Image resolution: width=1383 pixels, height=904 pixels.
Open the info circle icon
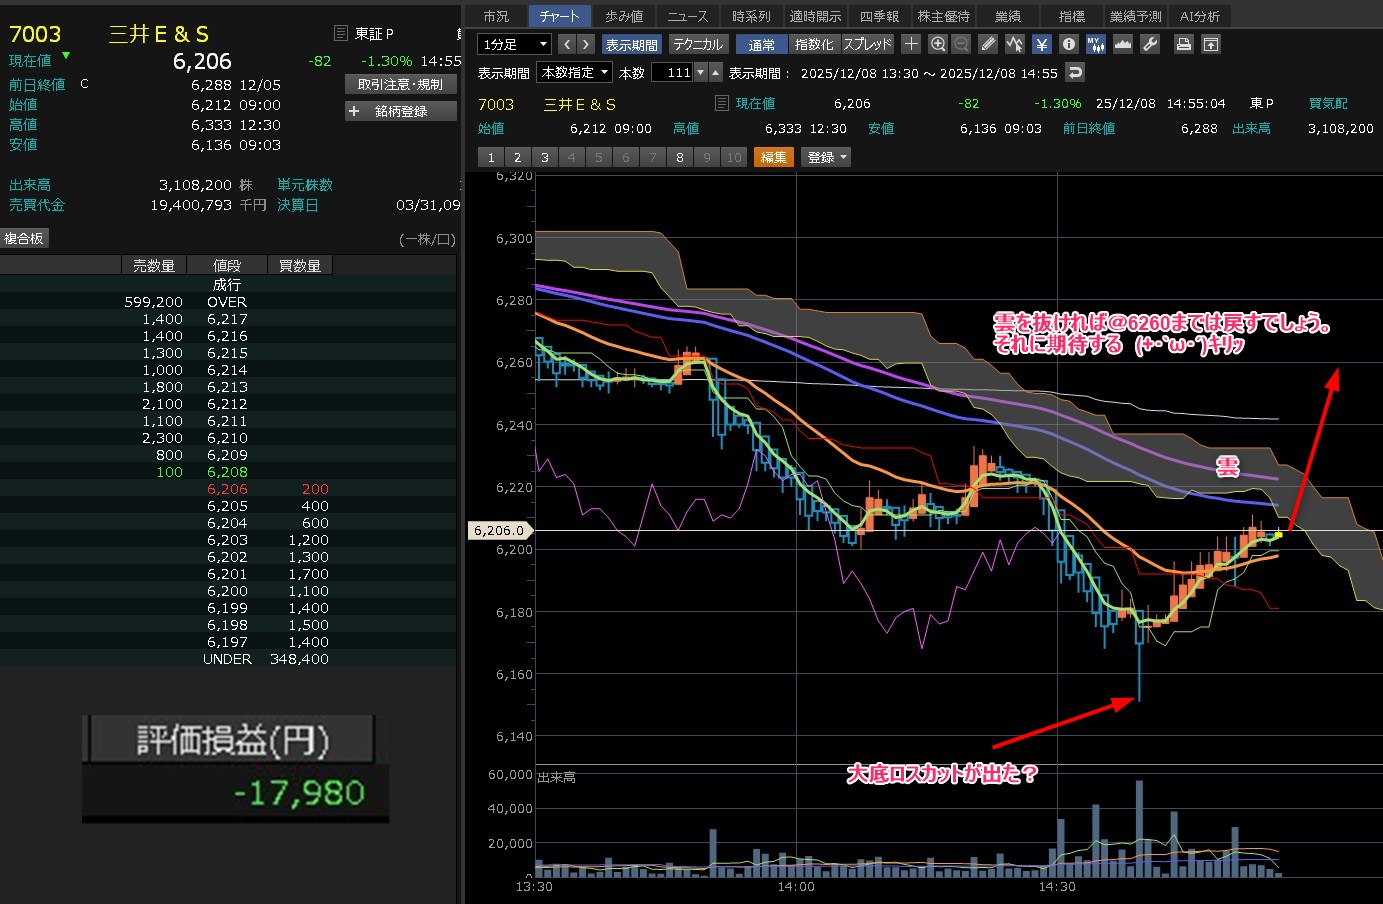click(x=1068, y=44)
